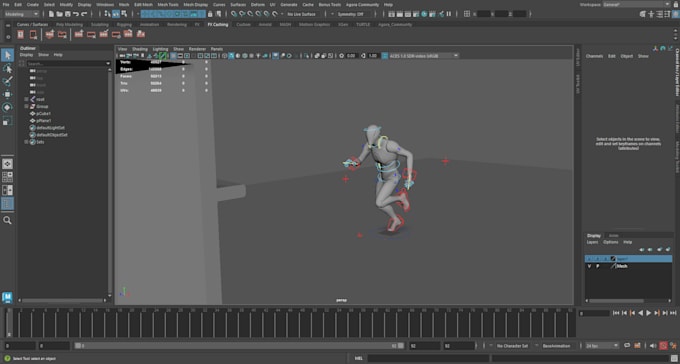This screenshot has height=364, width=680.
Task: Play animation backward
Action: pos(641,313)
